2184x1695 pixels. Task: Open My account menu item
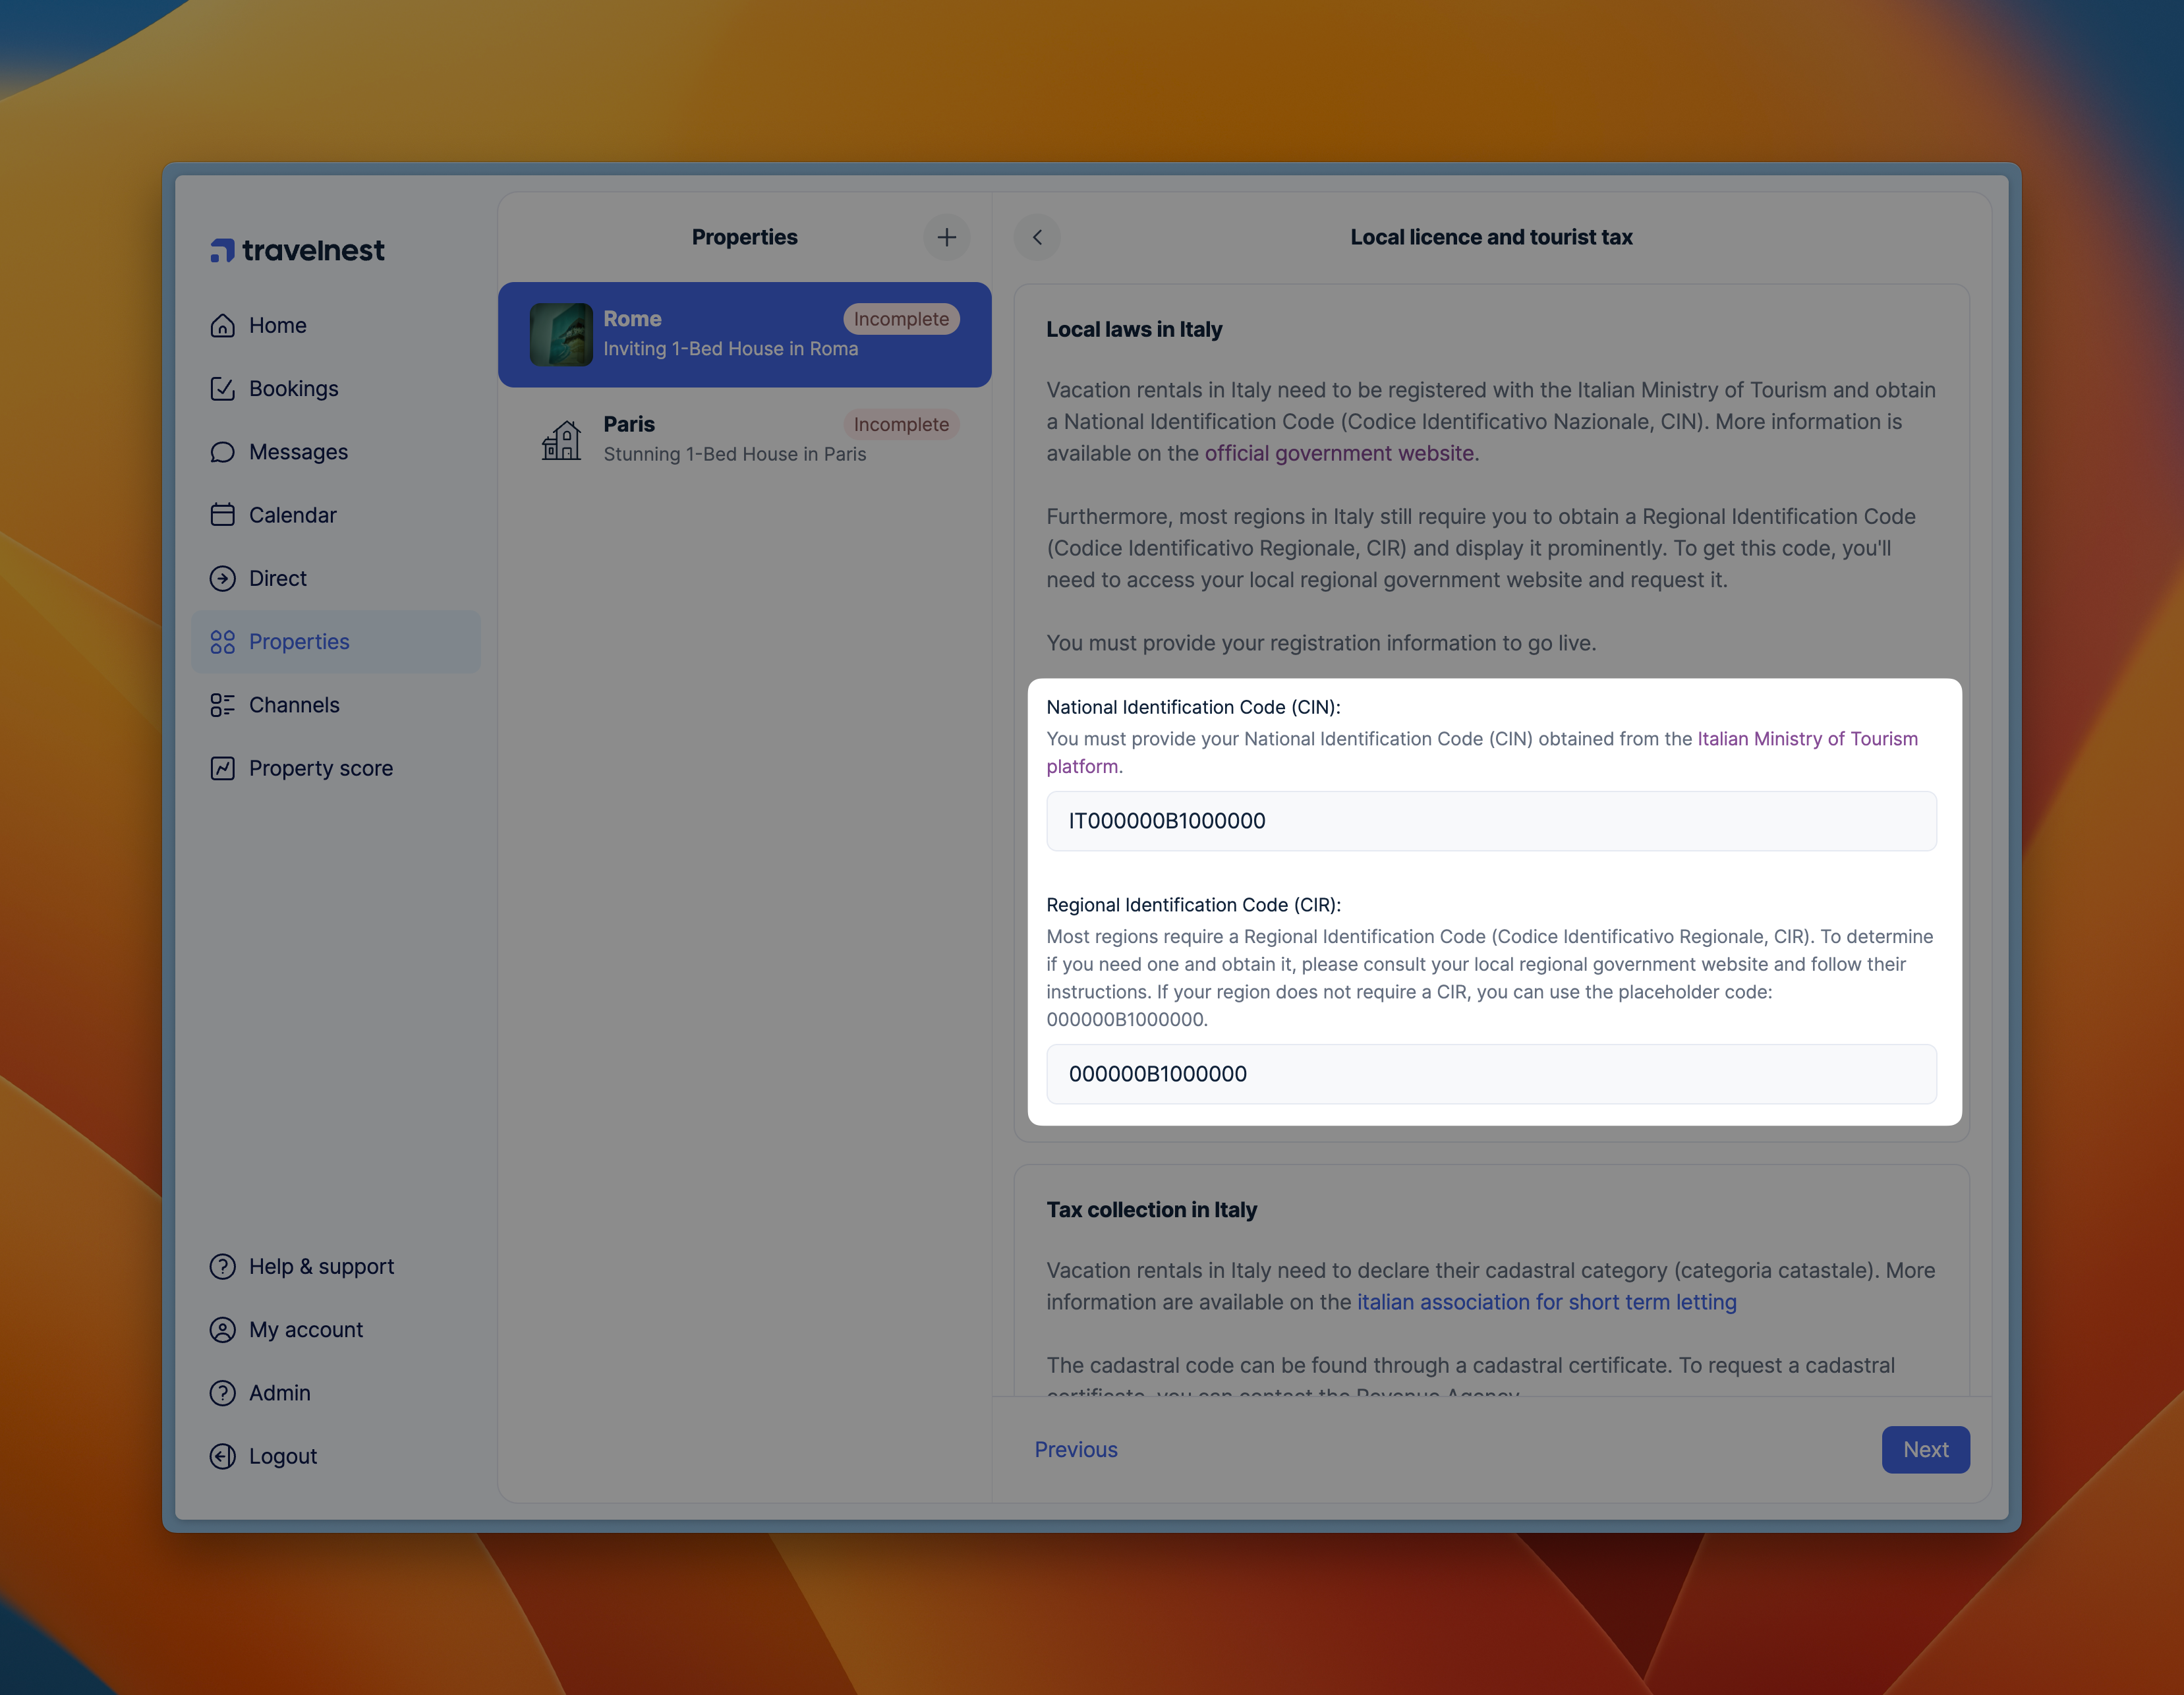(x=305, y=1330)
